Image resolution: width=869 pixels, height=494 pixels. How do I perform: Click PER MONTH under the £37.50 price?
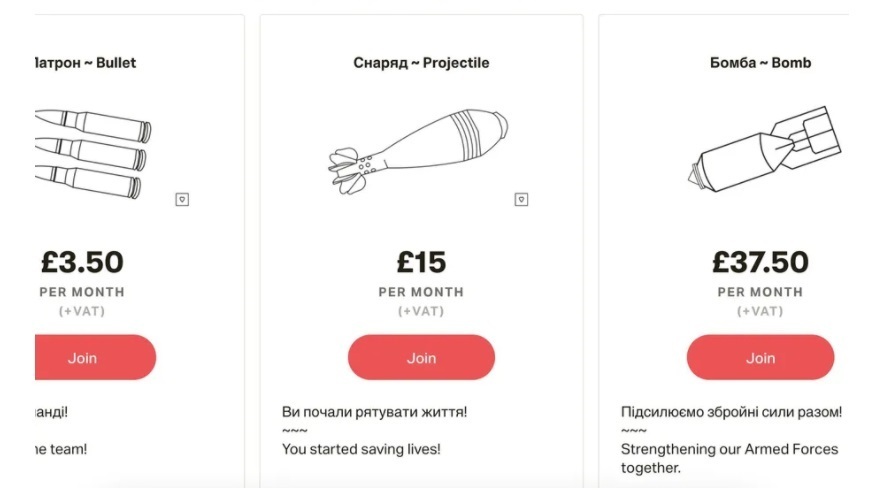(x=760, y=292)
